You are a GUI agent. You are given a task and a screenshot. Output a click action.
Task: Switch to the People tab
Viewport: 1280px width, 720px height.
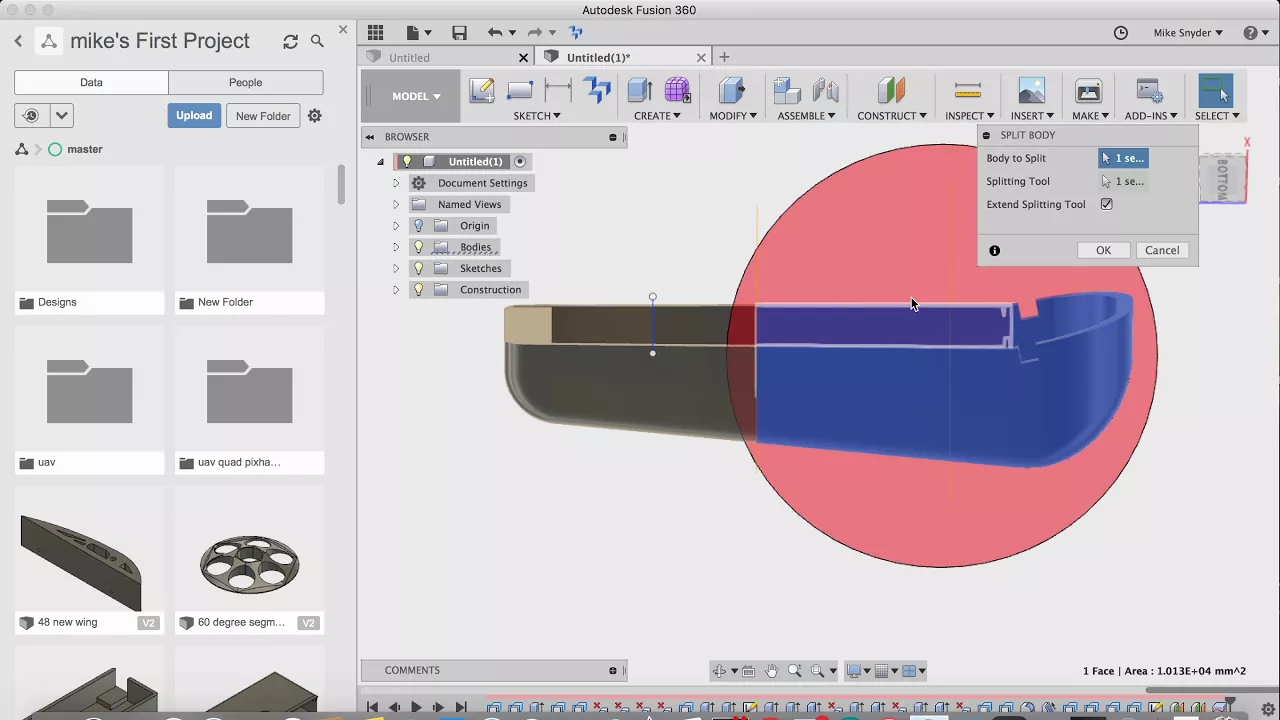click(246, 83)
